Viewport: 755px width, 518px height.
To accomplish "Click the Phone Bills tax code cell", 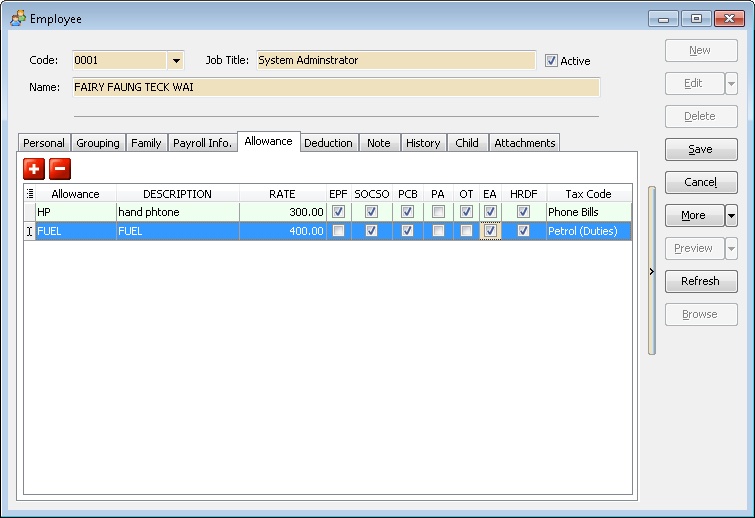I will tap(589, 212).
